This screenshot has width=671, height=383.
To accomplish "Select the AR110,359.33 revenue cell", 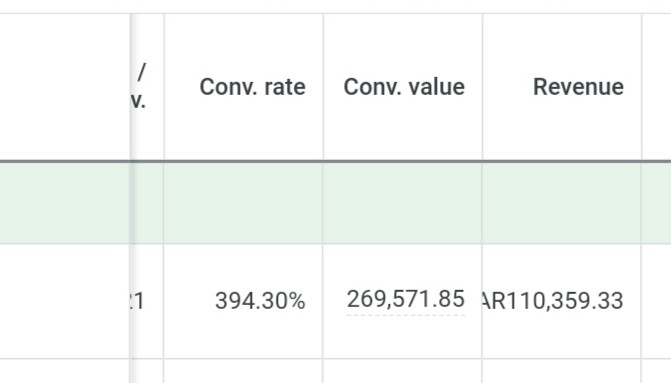I will pos(562,301).
